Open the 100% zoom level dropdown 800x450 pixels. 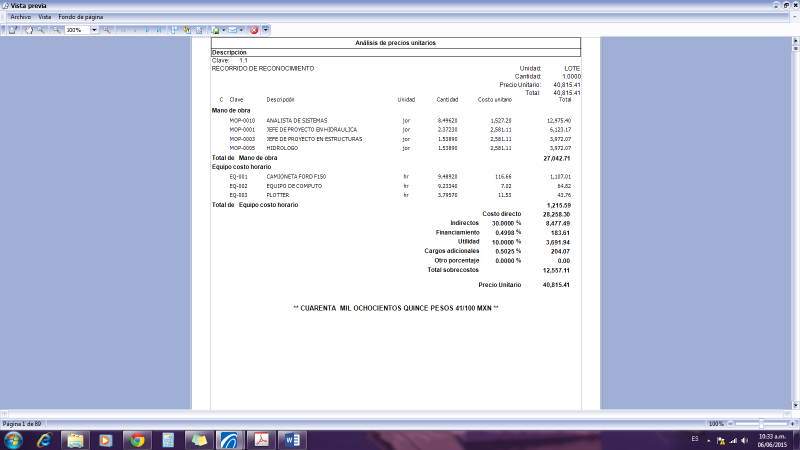[x=94, y=30]
